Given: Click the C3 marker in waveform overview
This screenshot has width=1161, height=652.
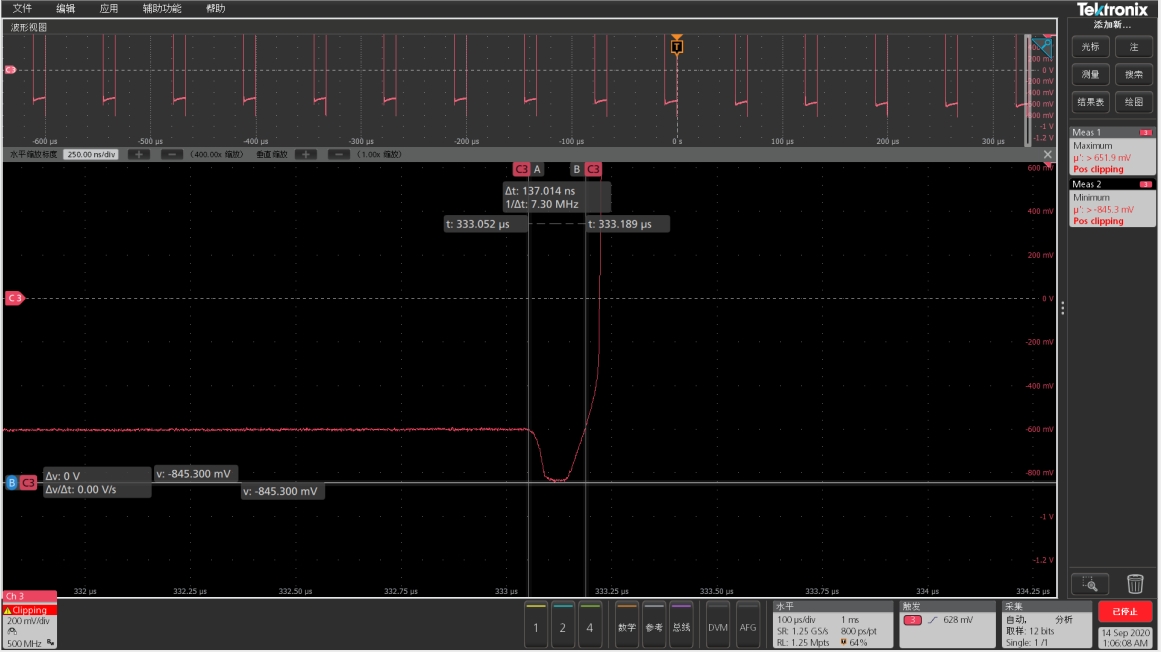Looking at the screenshot, I should coord(10,70).
